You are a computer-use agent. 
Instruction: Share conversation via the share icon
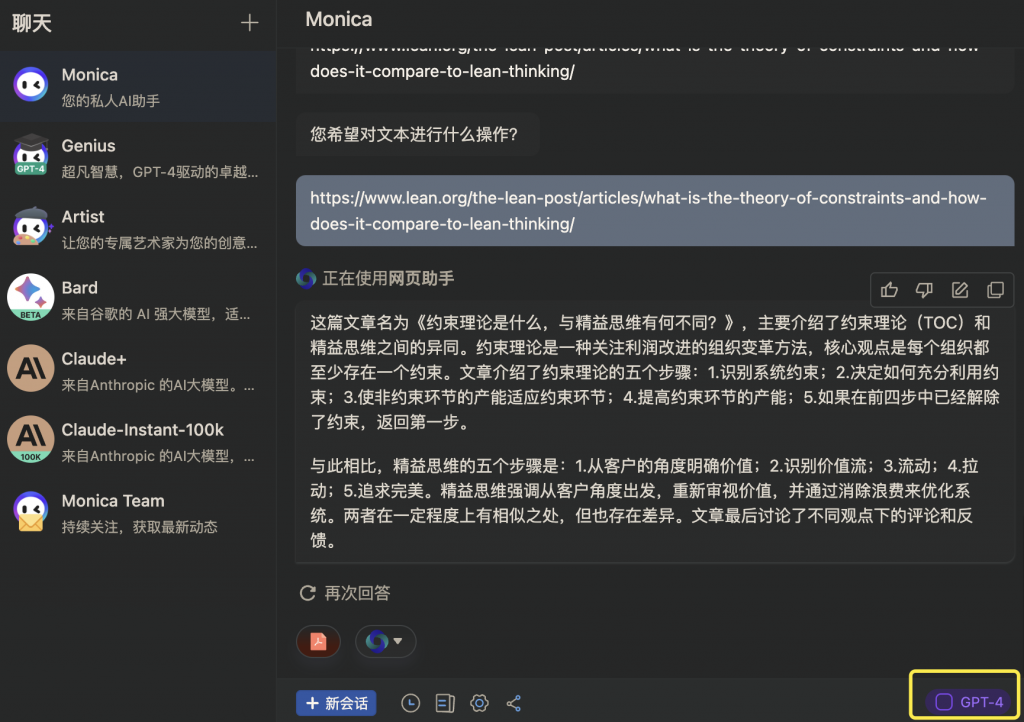tap(514, 703)
